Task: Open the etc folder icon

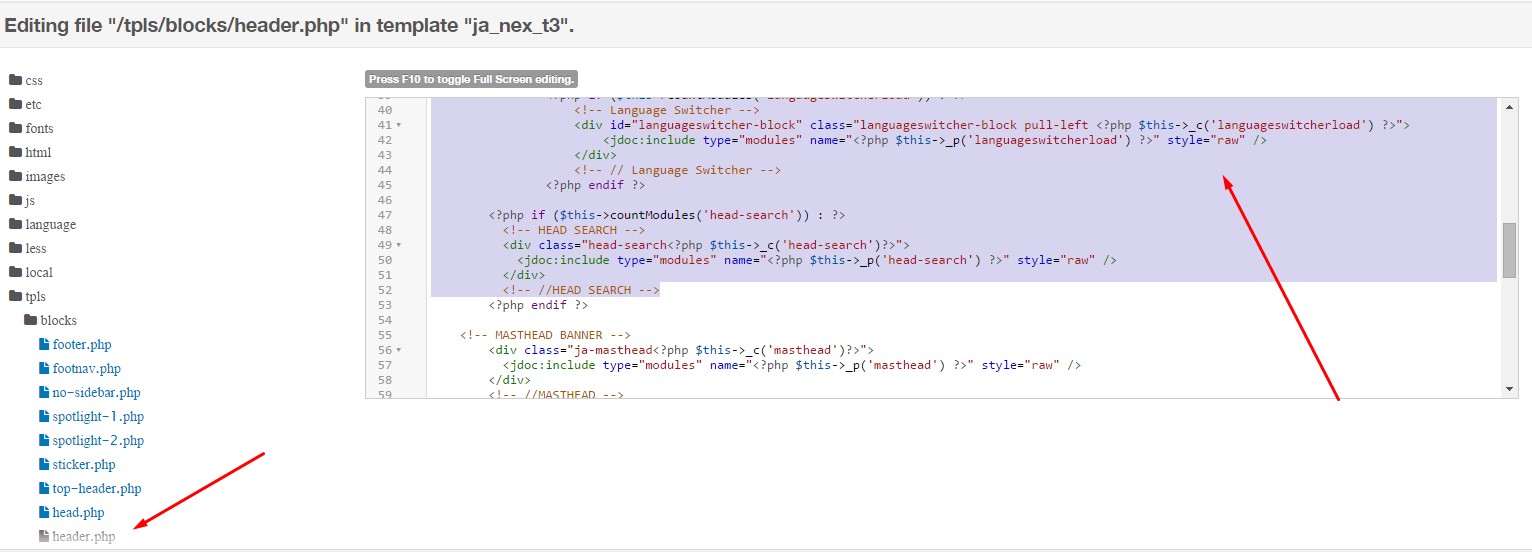Action: pyautogui.click(x=15, y=104)
